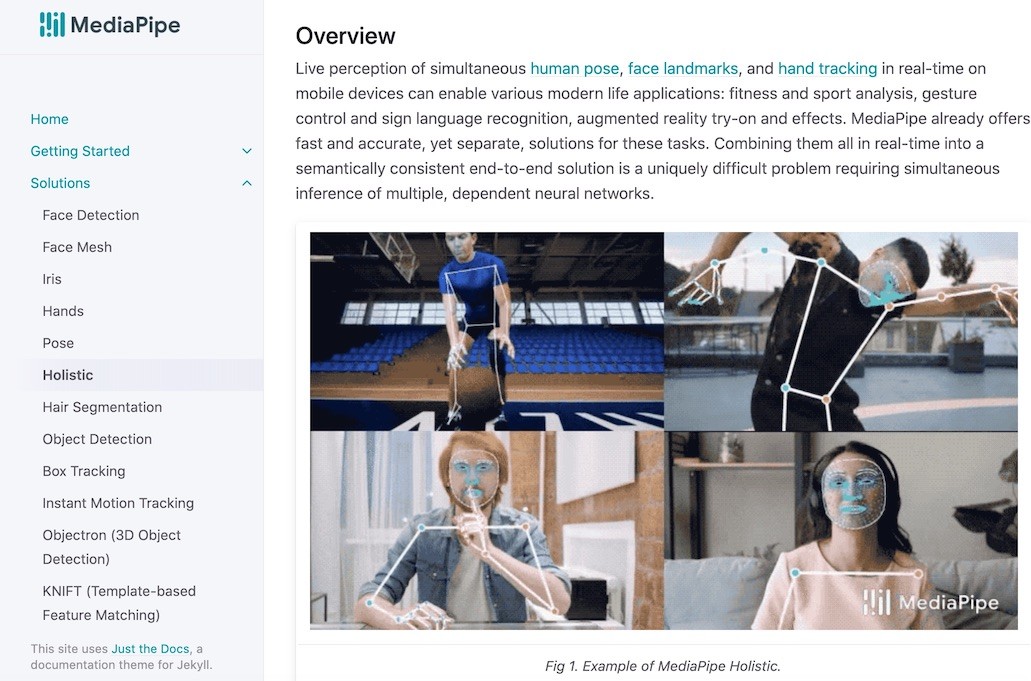Select Solutions in the sidebar
1031x681 pixels.
[60, 183]
